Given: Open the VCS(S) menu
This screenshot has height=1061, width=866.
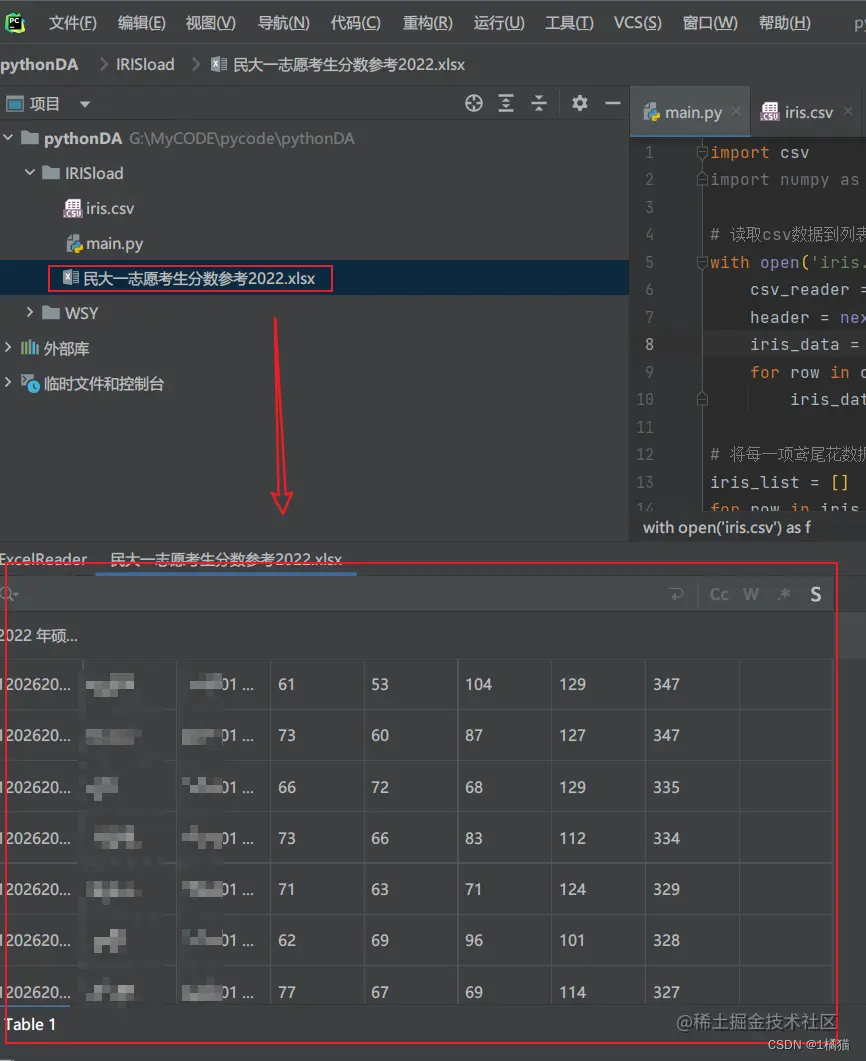Looking at the screenshot, I should [637, 24].
